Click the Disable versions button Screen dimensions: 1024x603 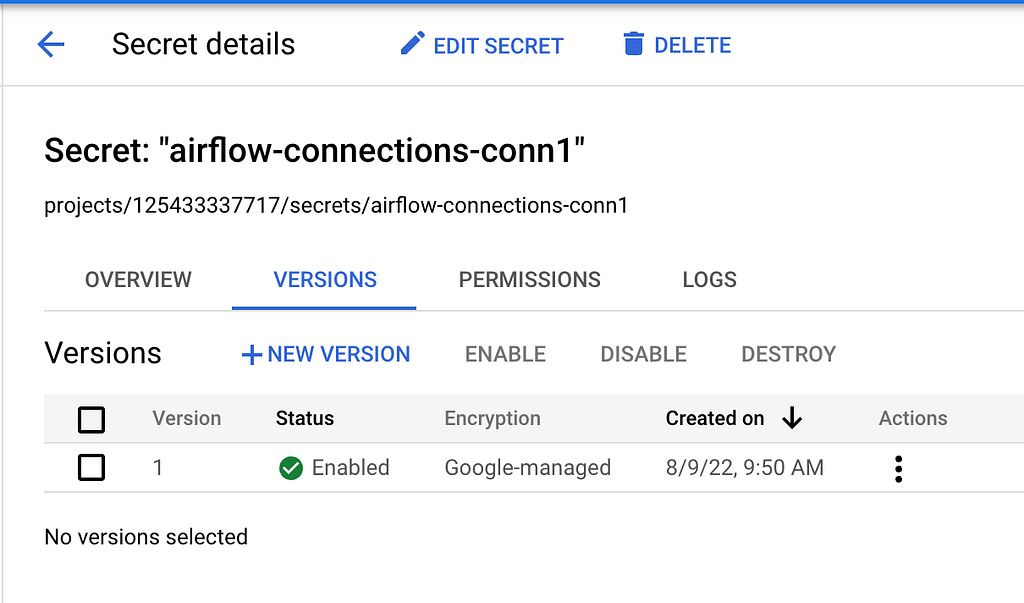(643, 354)
